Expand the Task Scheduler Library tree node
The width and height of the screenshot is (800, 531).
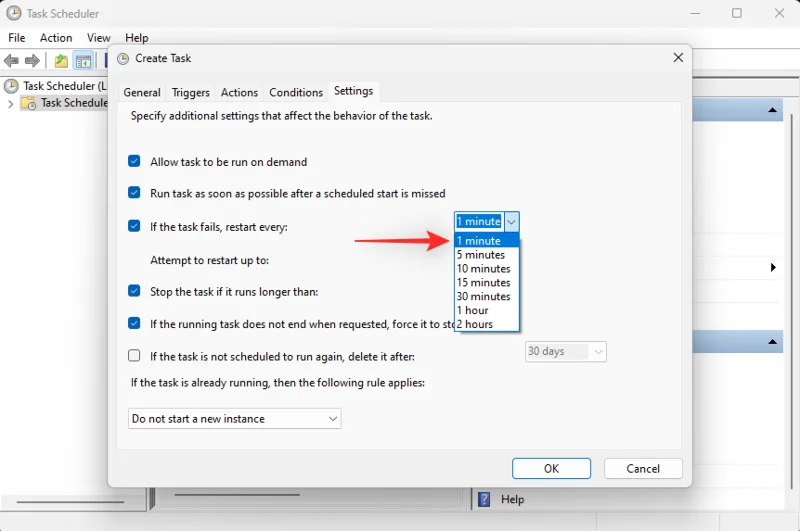click(10, 104)
